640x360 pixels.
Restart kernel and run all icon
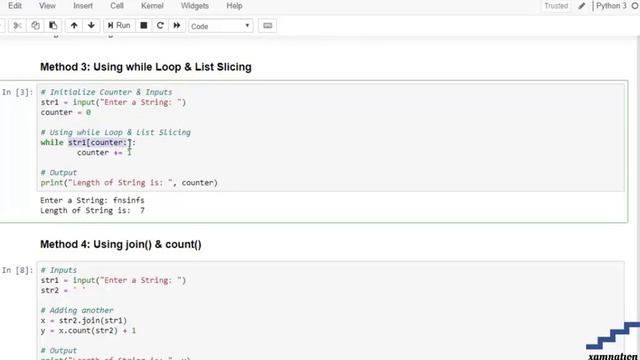click(177, 26)
